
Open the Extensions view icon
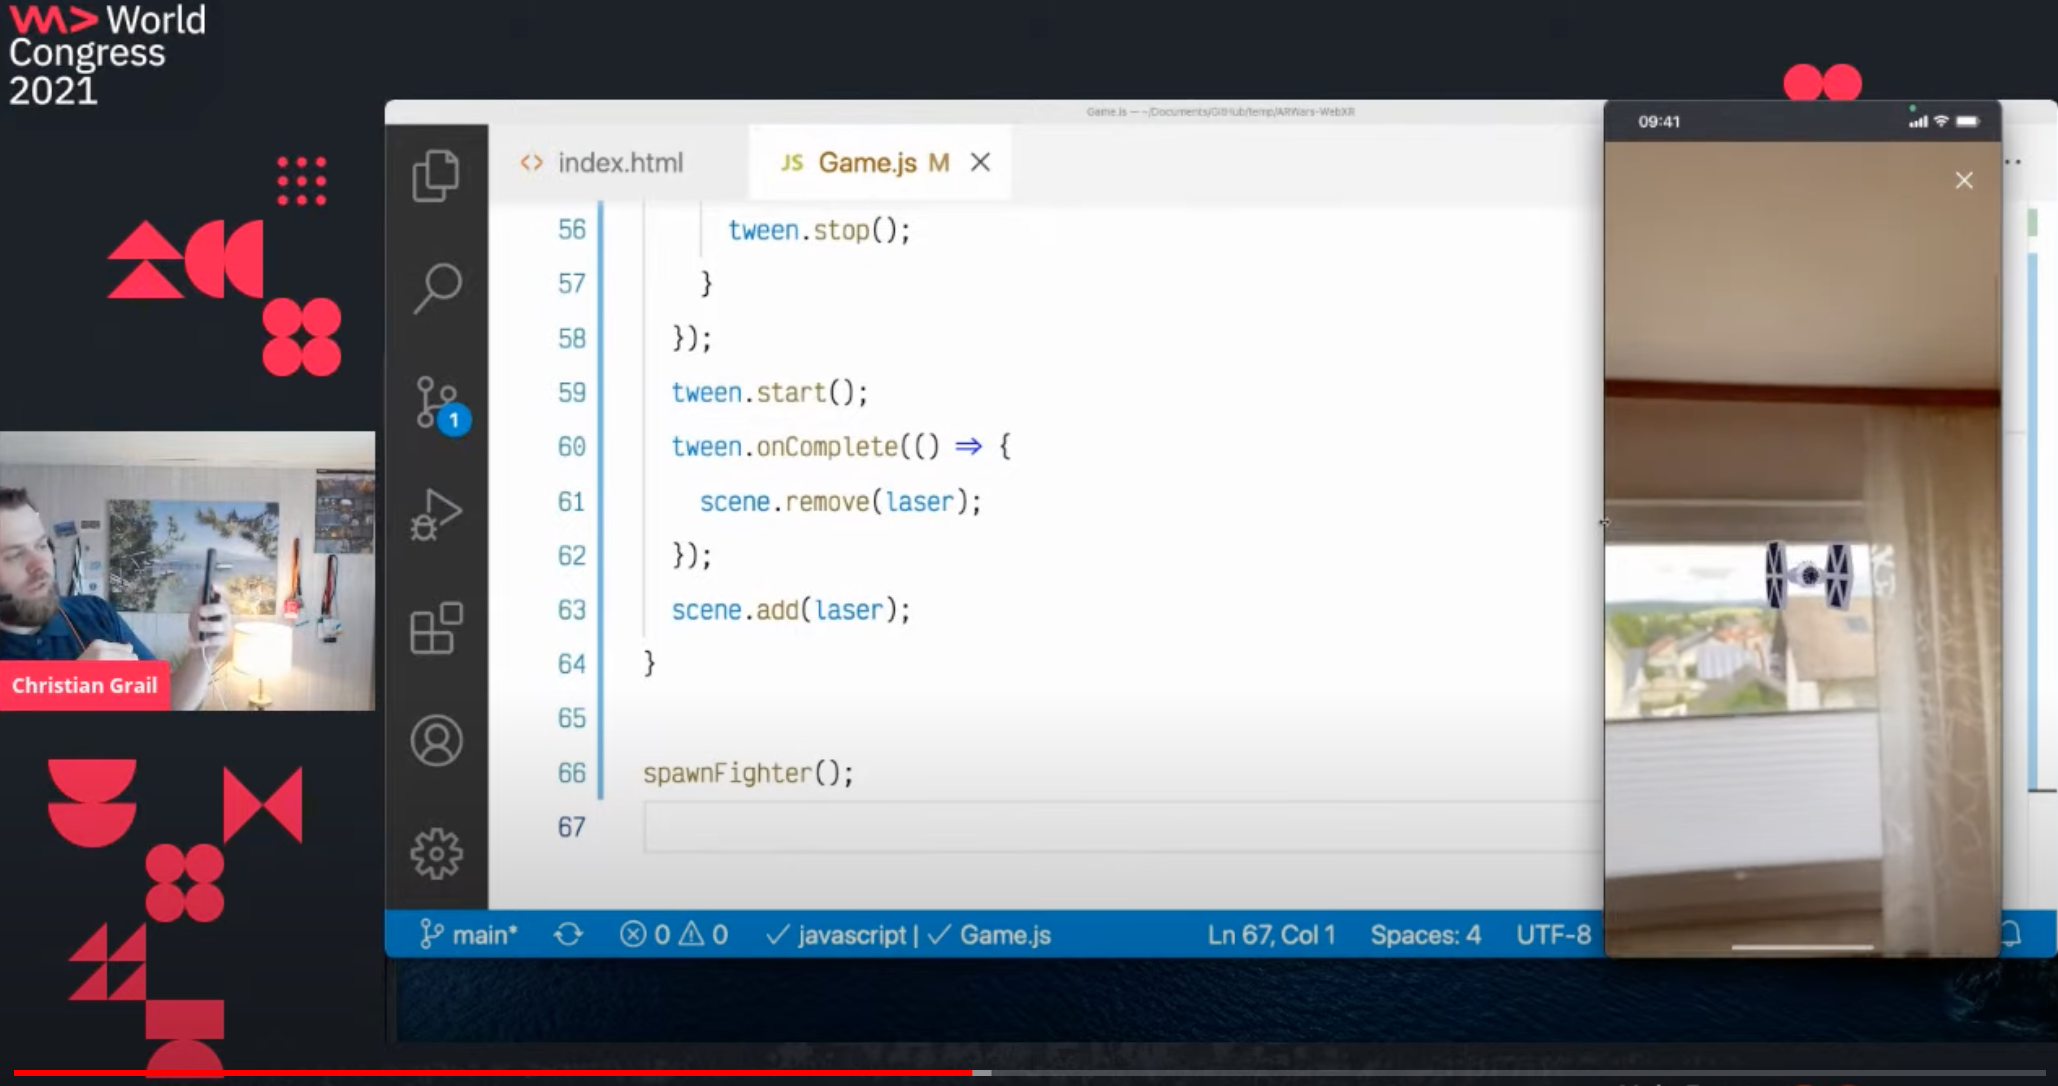(436, 628)
